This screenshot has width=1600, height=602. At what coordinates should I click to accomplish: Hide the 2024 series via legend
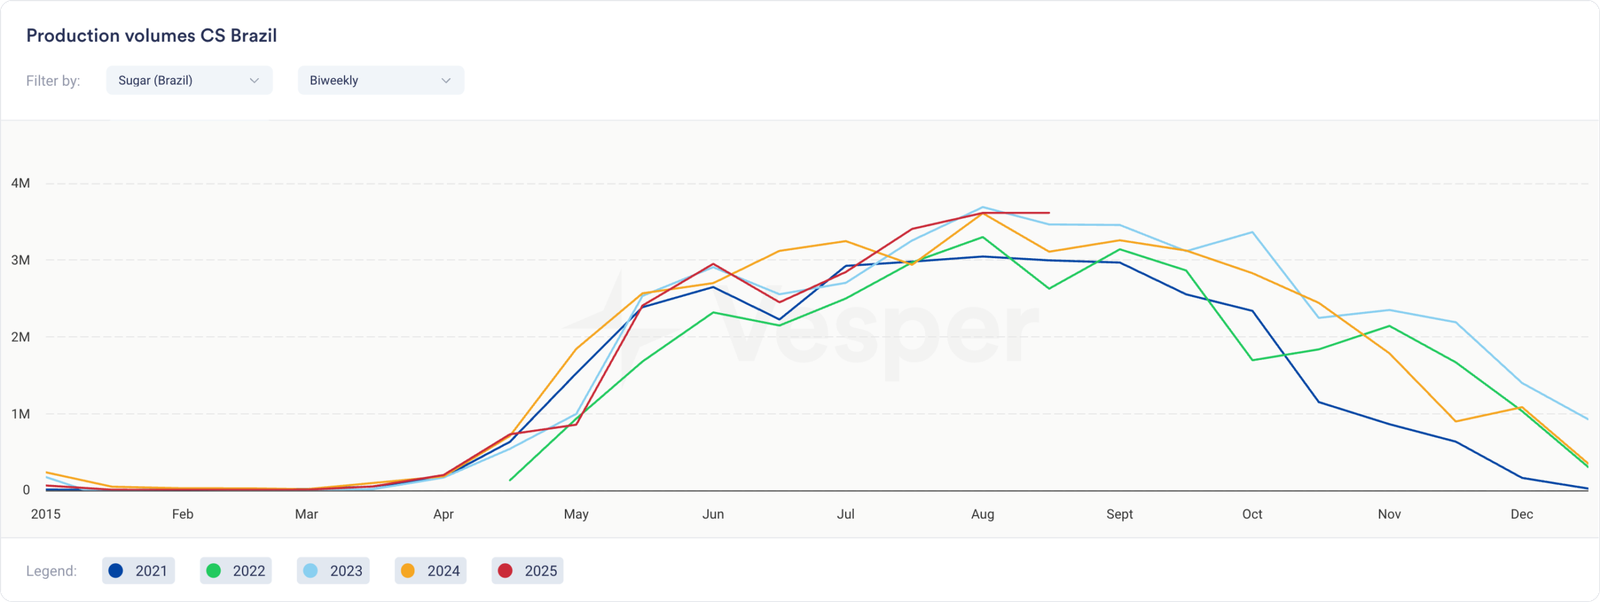coord(430,571)
